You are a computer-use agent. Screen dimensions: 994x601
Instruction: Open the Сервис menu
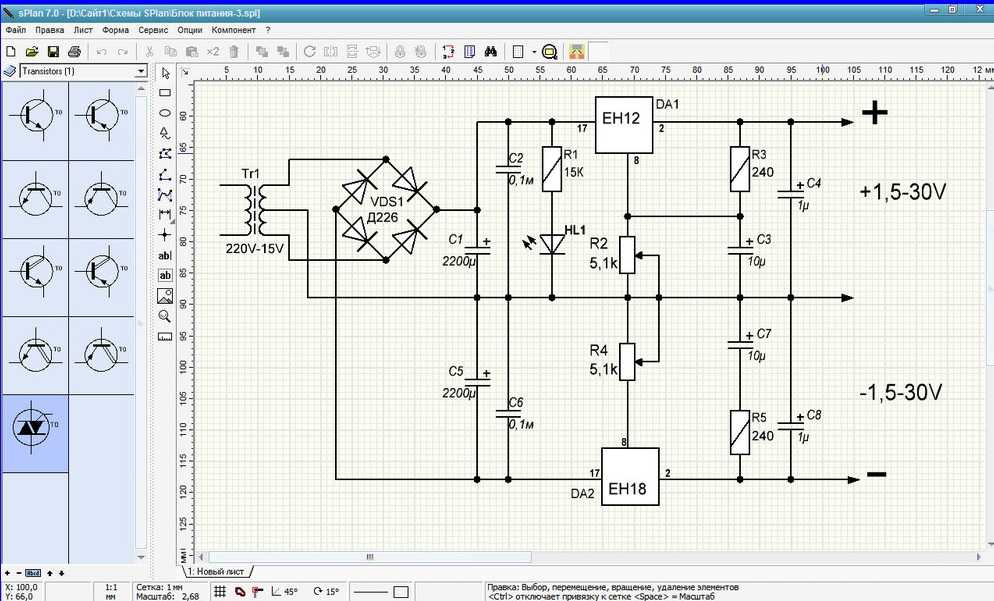pos(153,30)
